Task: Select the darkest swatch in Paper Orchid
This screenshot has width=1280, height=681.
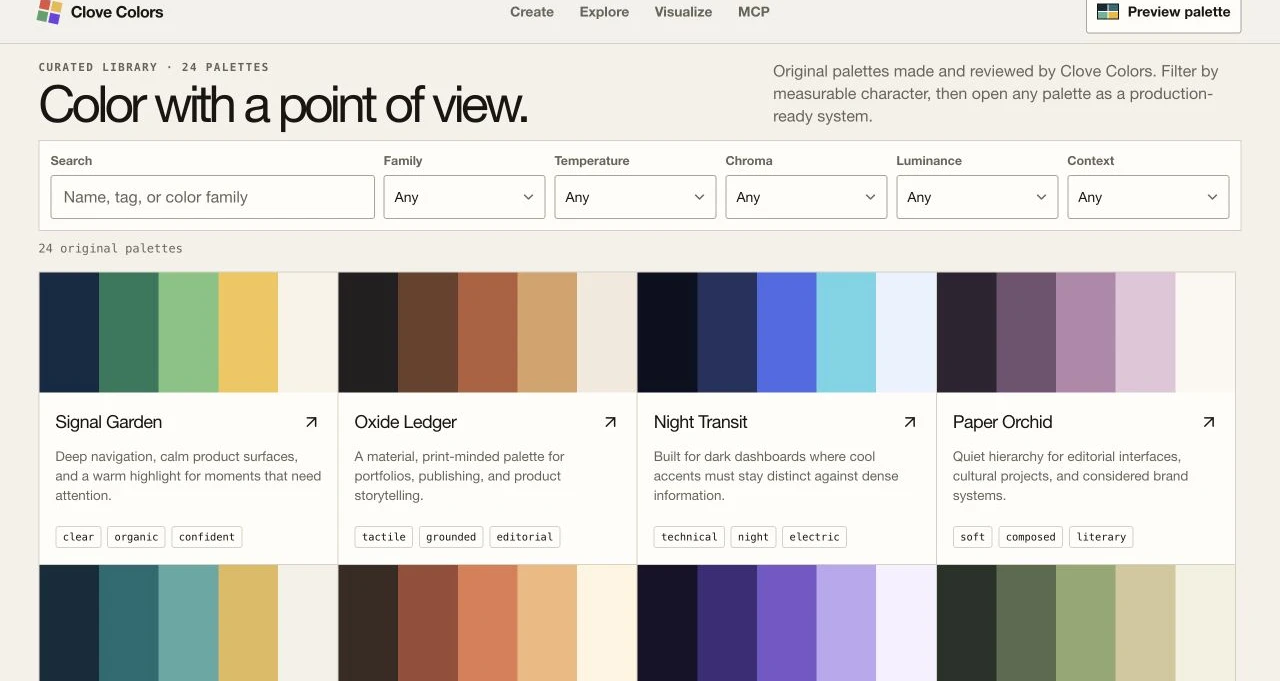Action: point(967,332)
